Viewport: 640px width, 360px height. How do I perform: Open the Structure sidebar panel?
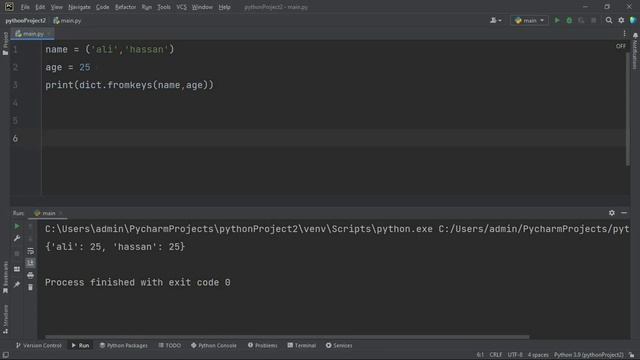point(5,319)
